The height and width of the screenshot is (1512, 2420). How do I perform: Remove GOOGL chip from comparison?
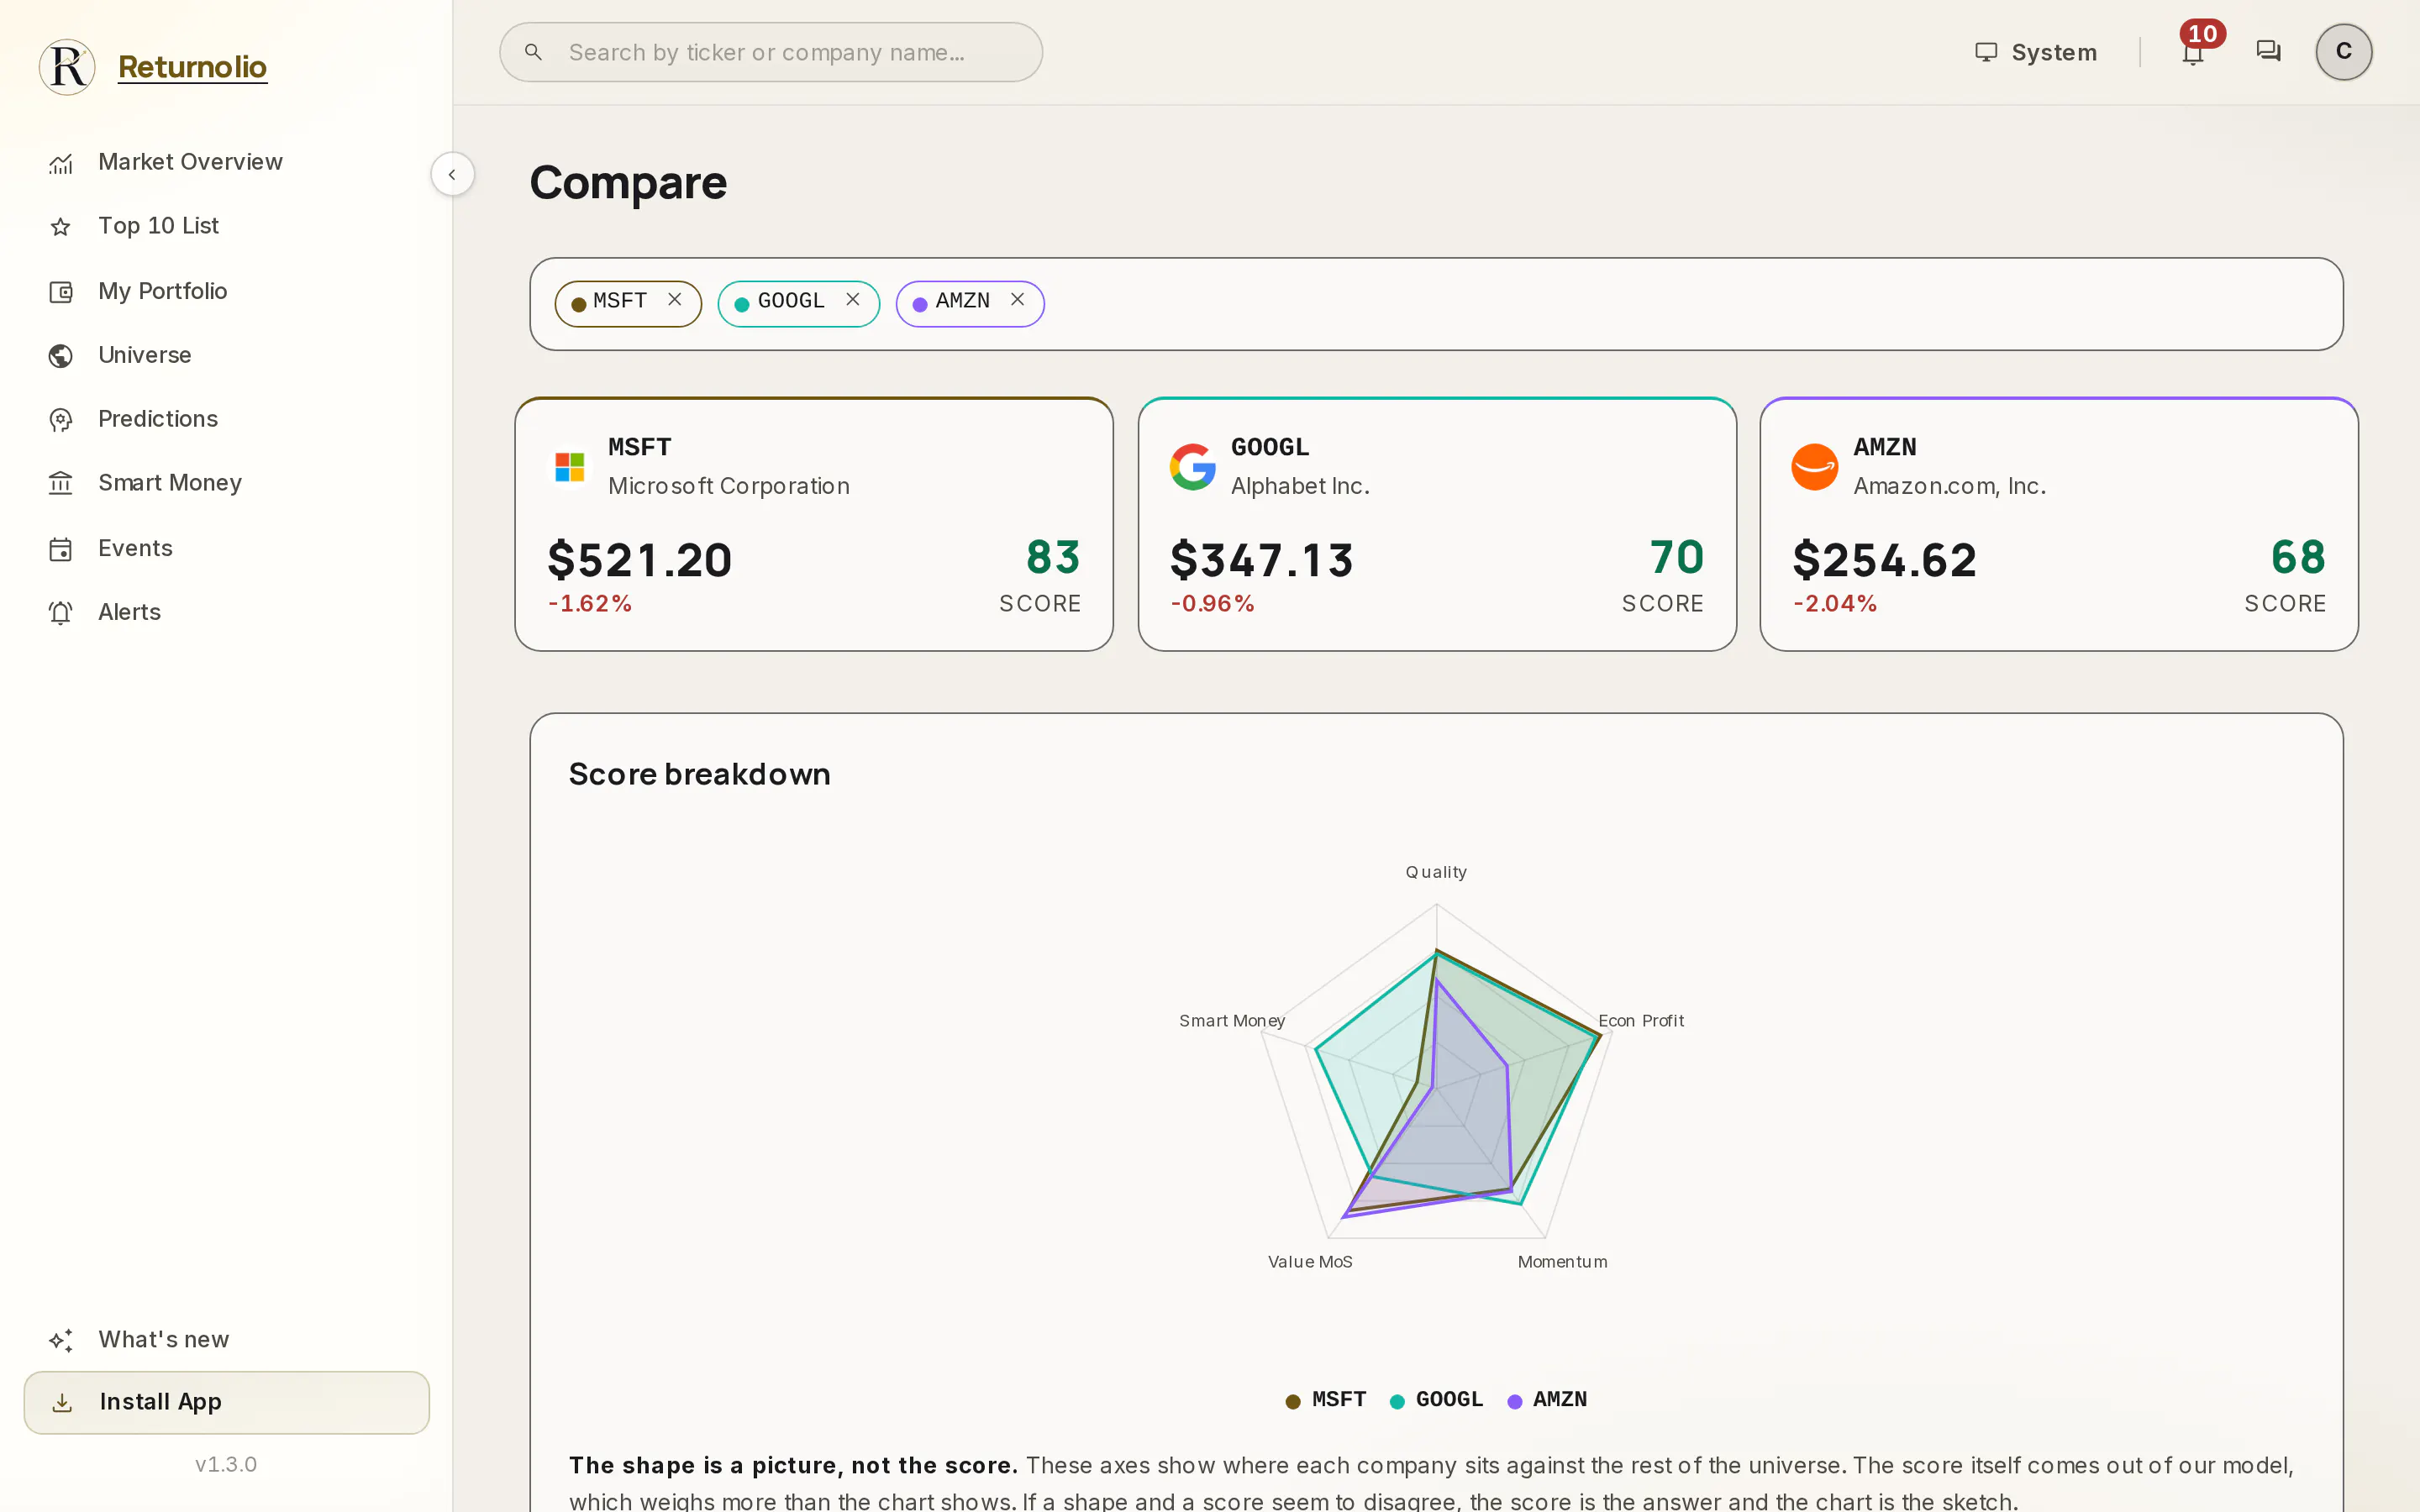(853, 300)
